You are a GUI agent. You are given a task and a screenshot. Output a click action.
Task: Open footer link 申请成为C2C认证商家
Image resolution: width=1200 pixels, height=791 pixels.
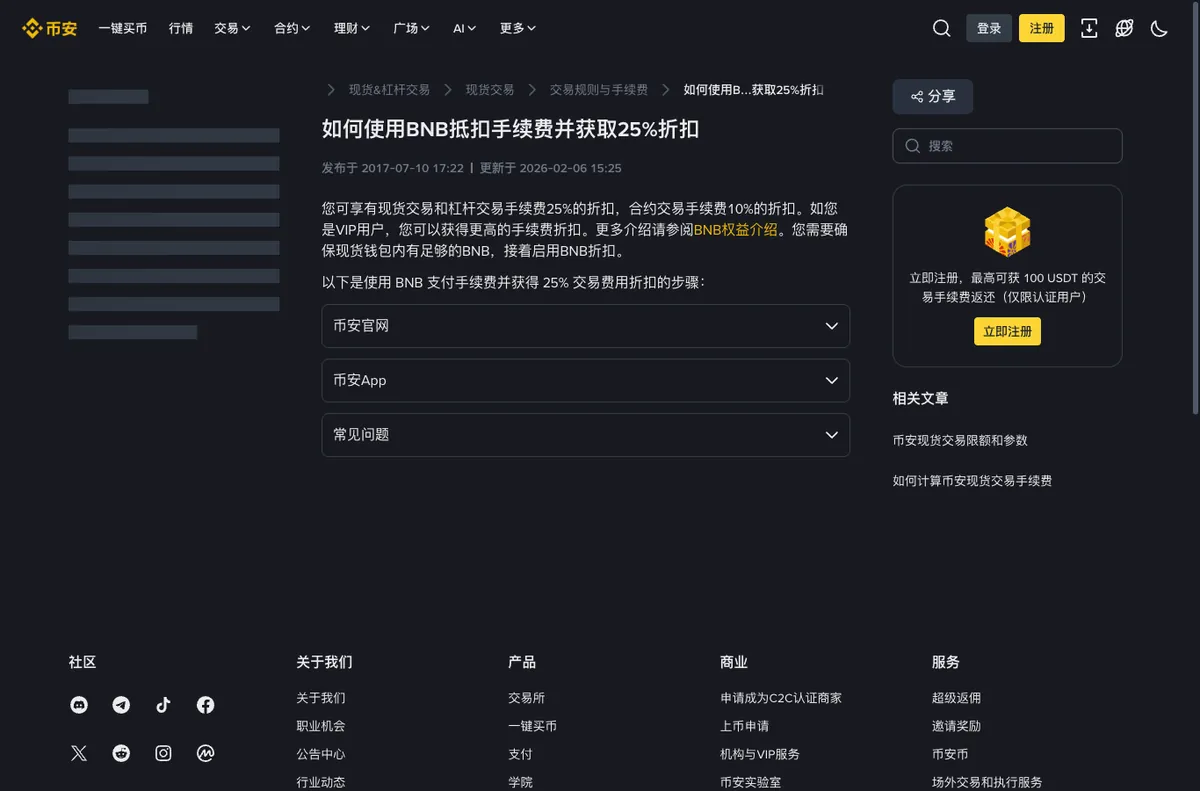coord(781,698)
